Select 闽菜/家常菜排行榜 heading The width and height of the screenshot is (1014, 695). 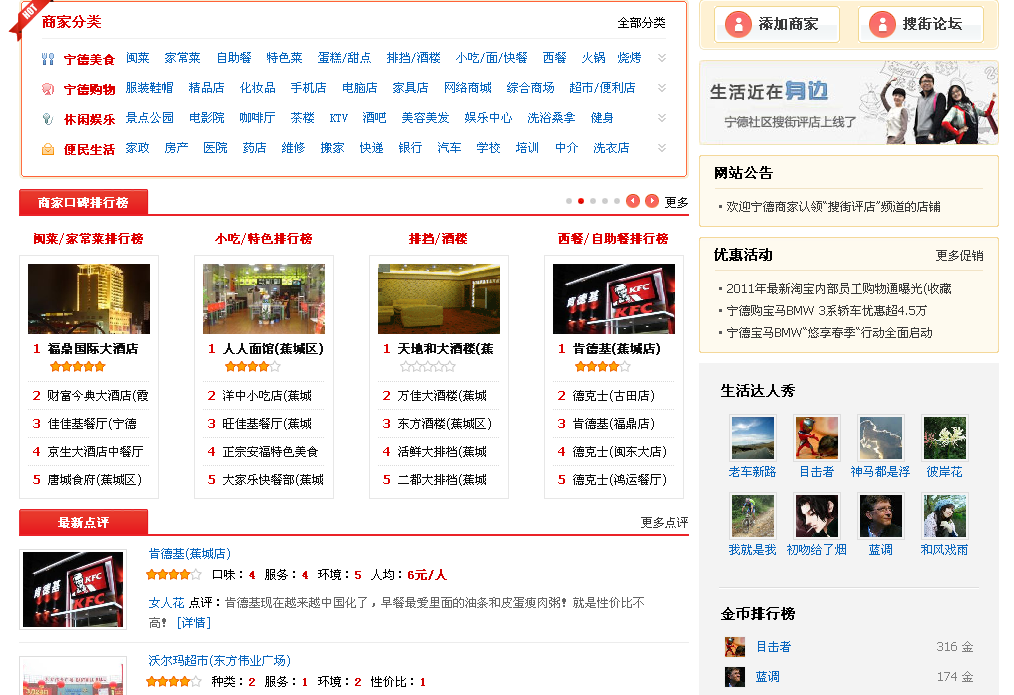[x=89, y=239]
